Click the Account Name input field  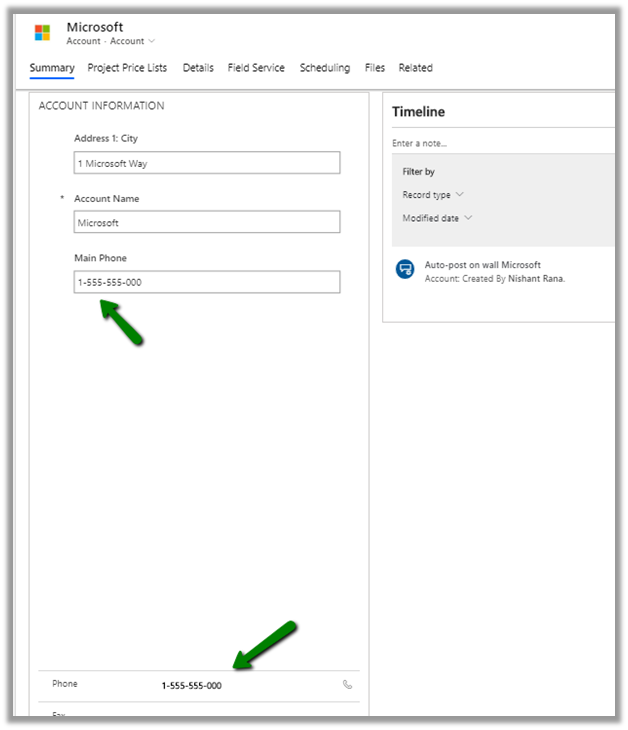[207, 222]
